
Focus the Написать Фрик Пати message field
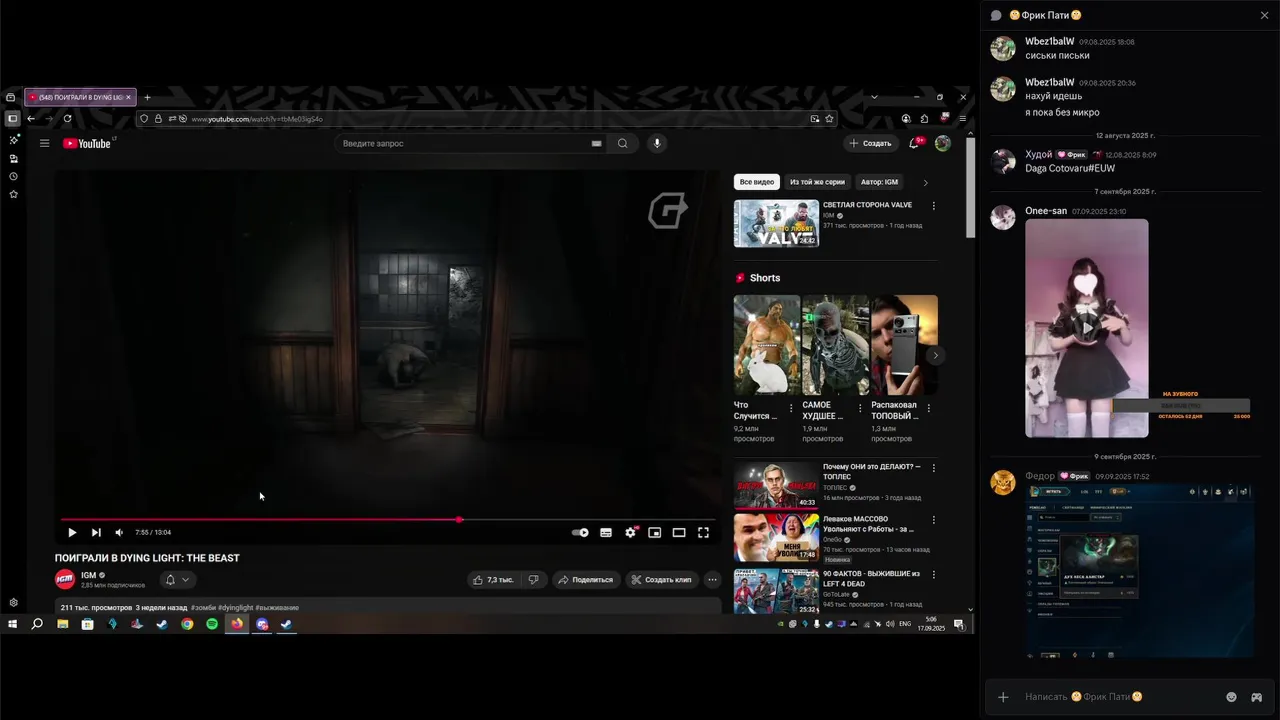1118,697
